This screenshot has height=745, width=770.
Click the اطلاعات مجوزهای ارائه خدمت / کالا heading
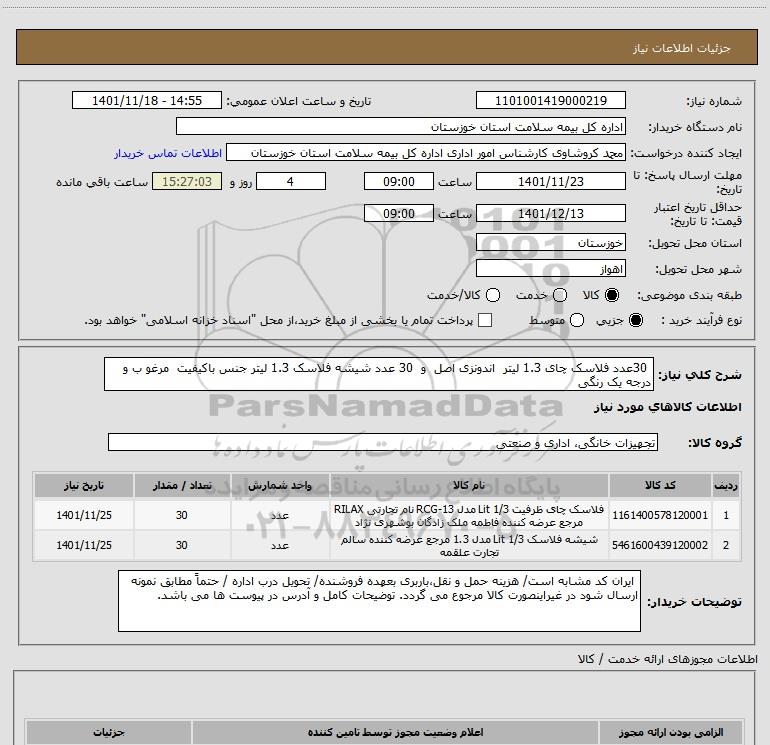(x=667, y=659)
